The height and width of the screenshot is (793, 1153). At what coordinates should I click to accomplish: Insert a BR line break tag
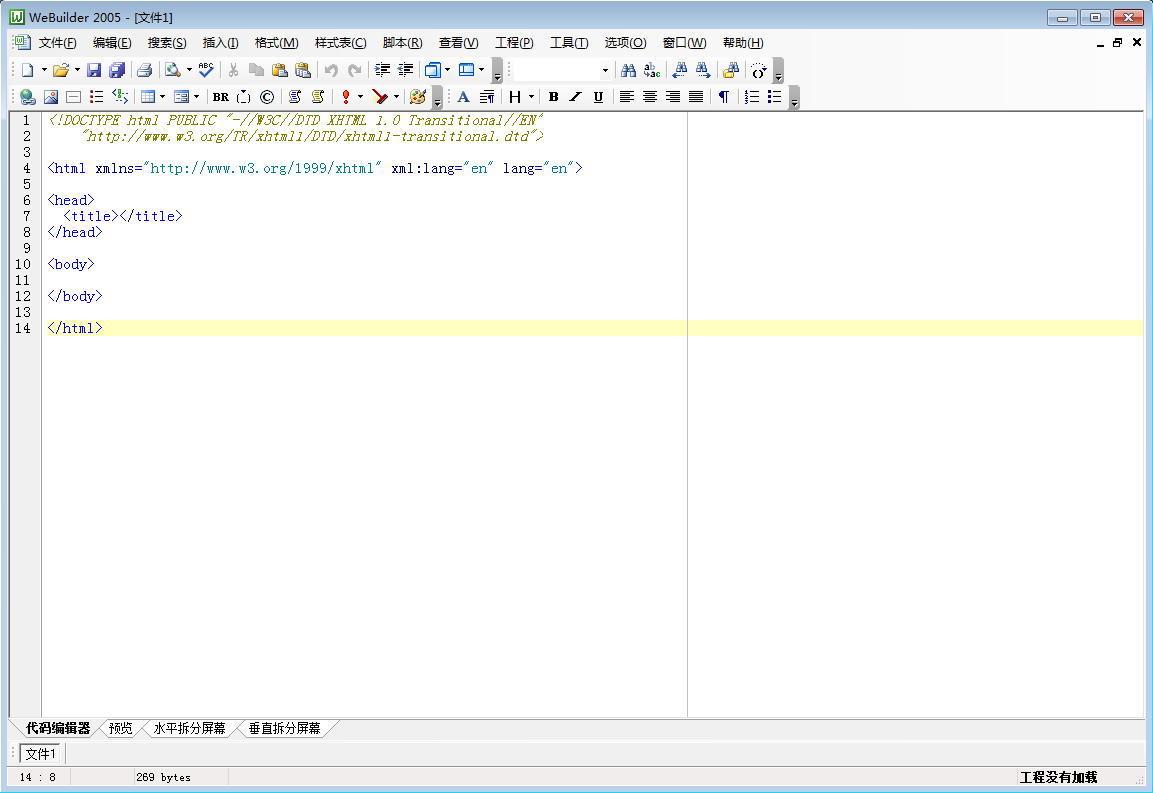click(x=220, y=97)
